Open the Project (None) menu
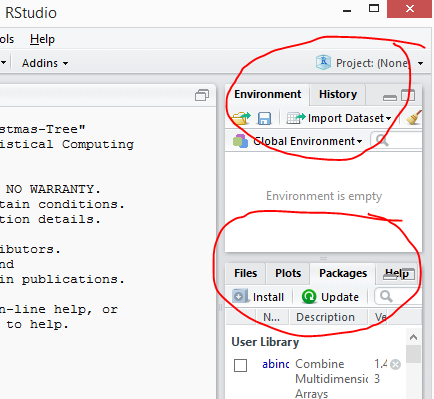434x399 pixels. click(380, 63)
